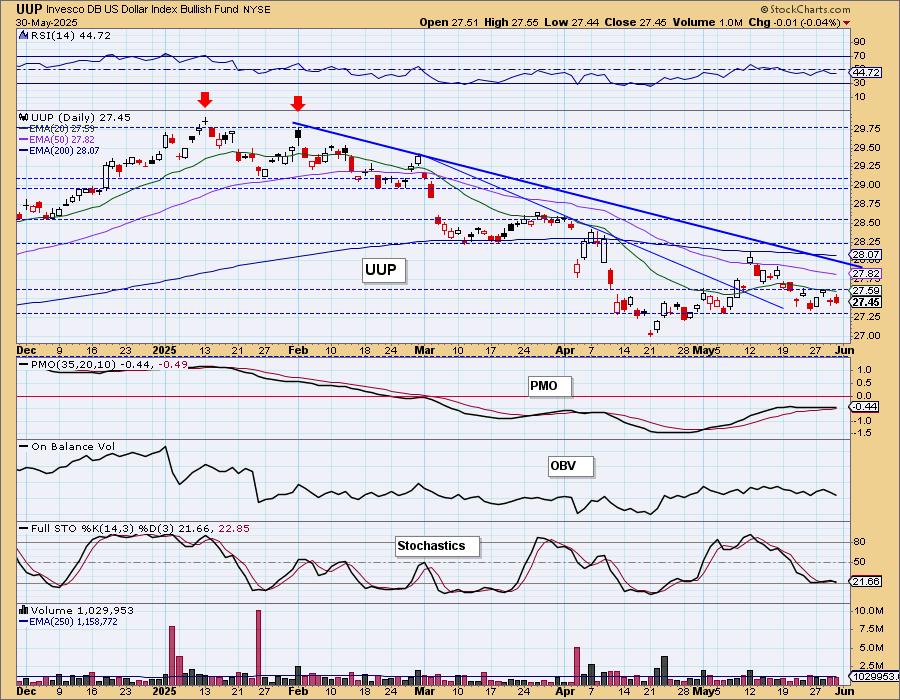
Task: Click the red down-triangle beside Chg value
Action: click(847, 23)
